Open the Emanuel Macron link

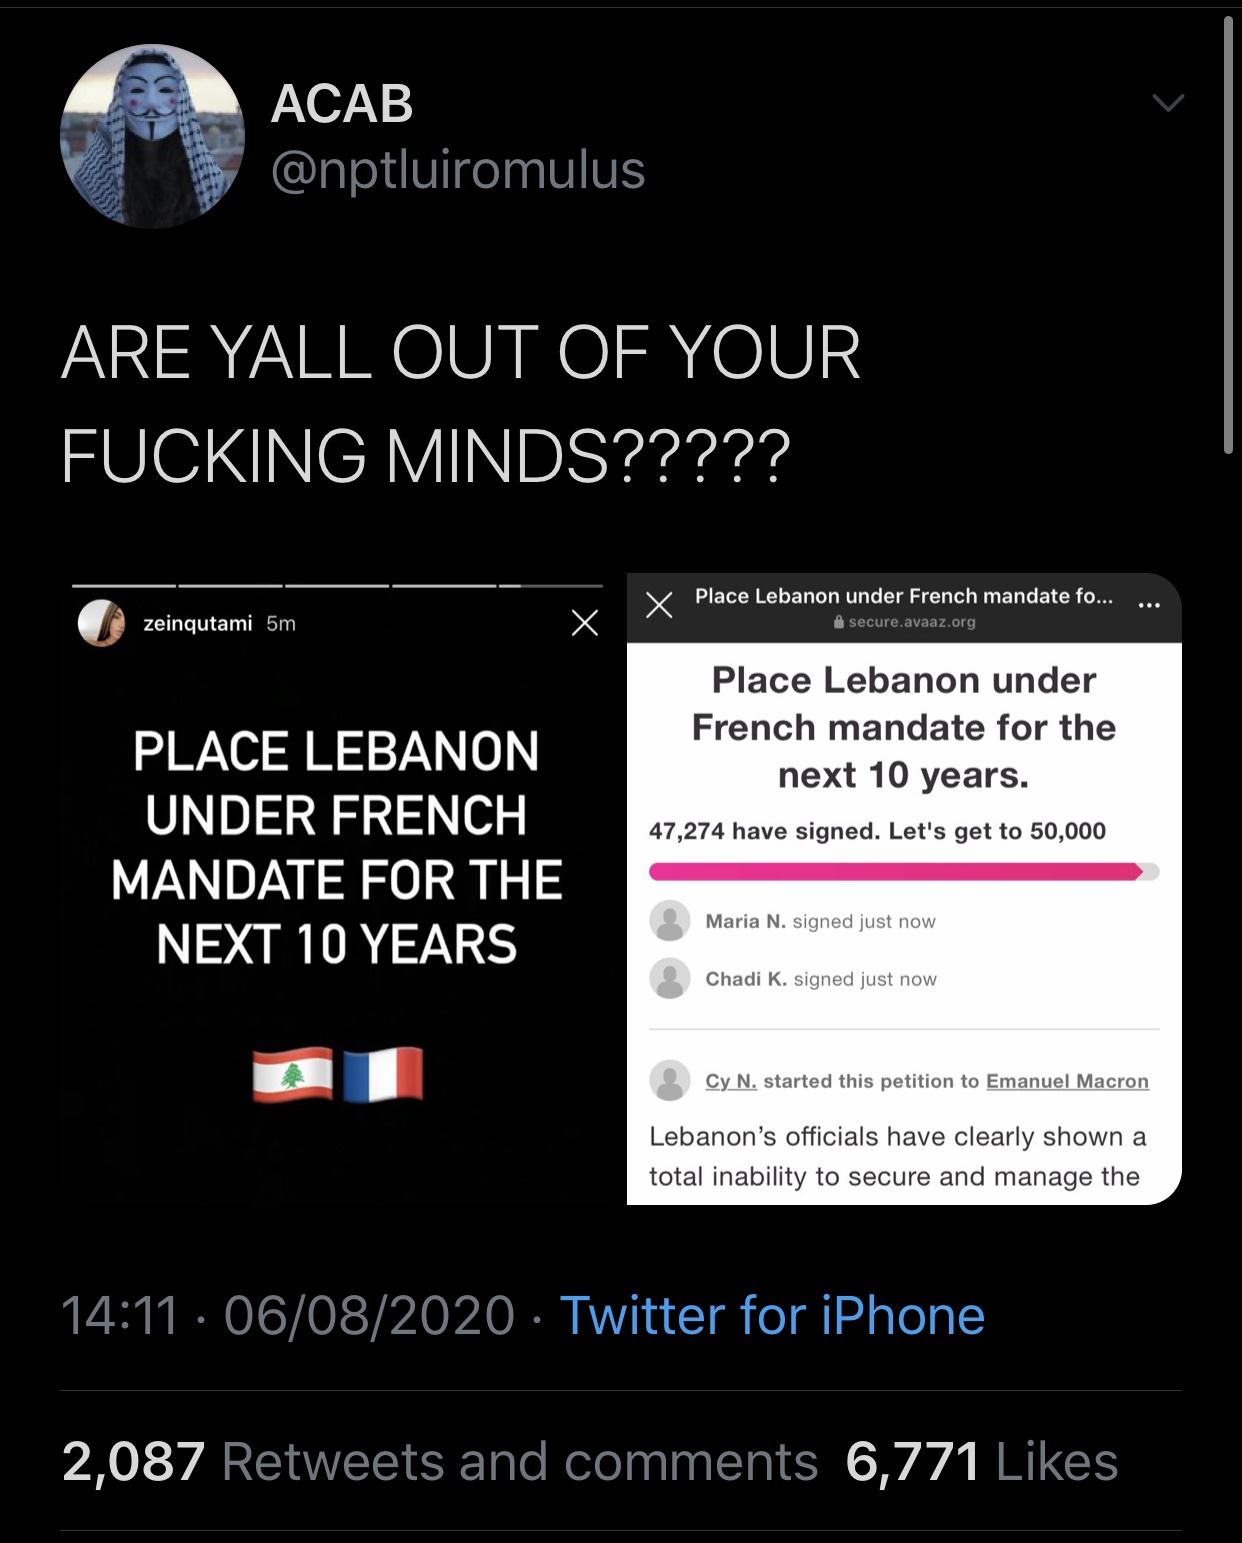(x=1067, y=1081)
